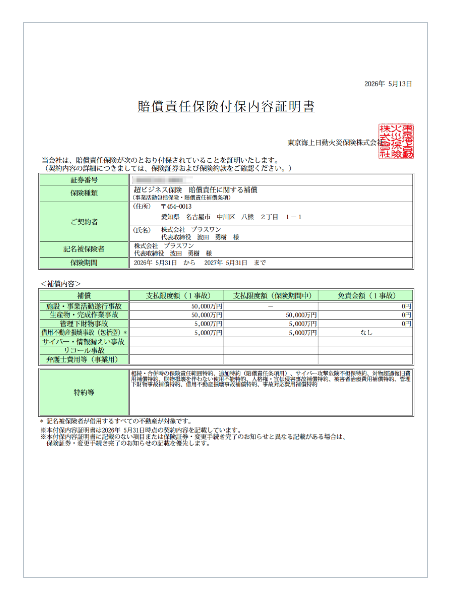Select the ご契約者 label cell

click(84, 222)
